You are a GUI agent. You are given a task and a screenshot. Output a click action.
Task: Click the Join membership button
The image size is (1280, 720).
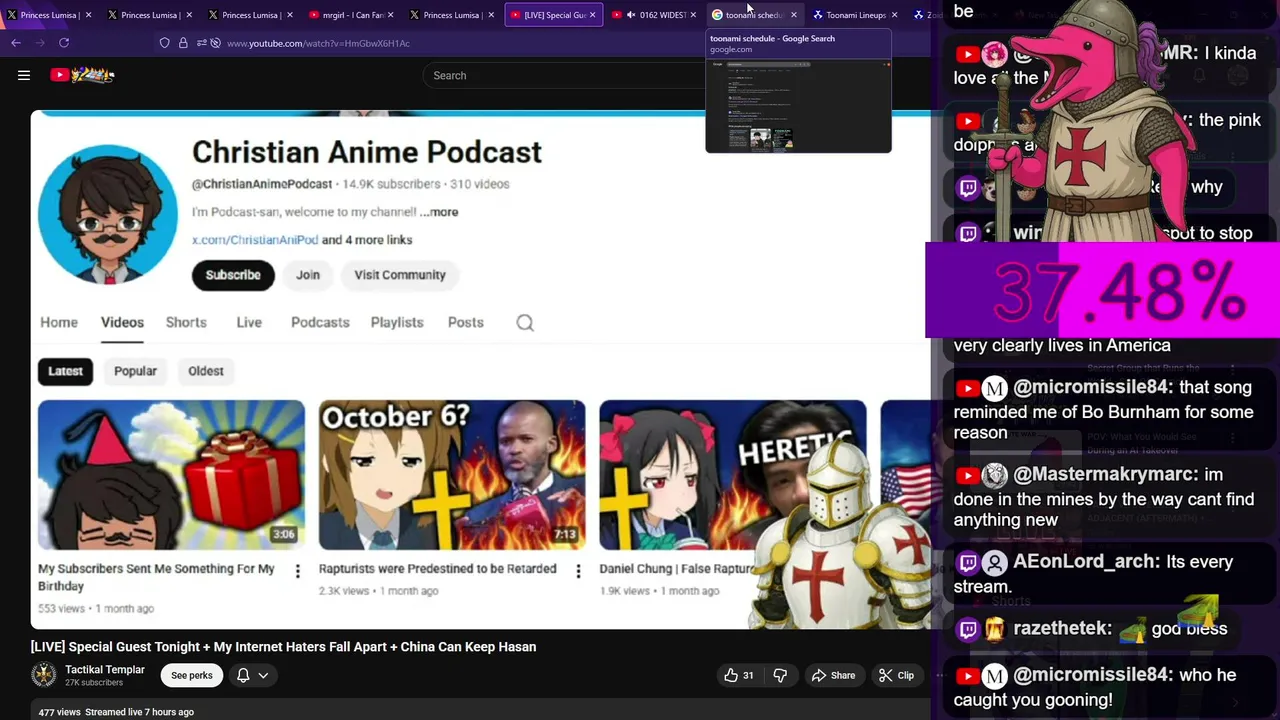tap(308, 275)
